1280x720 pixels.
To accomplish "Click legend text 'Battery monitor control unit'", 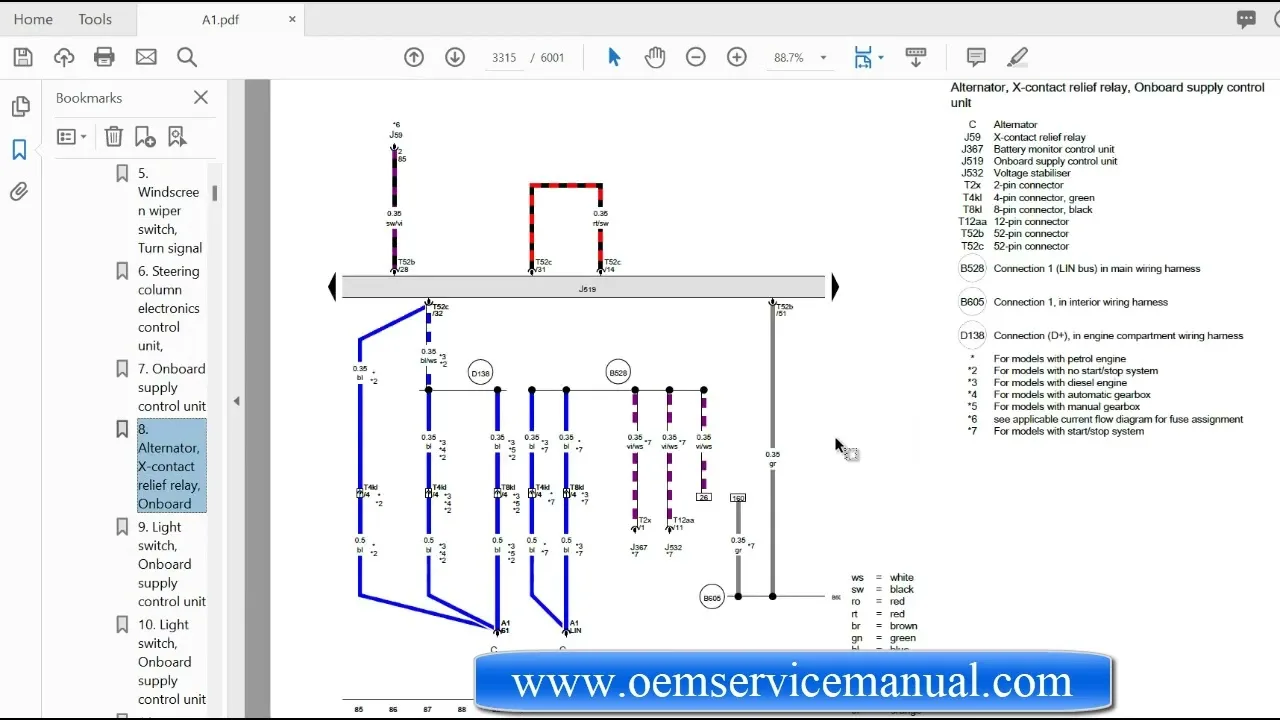I will (1053, 149).
